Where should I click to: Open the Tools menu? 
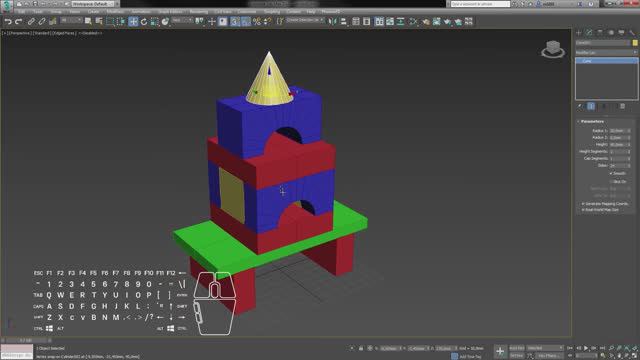[x=38, y=12]
